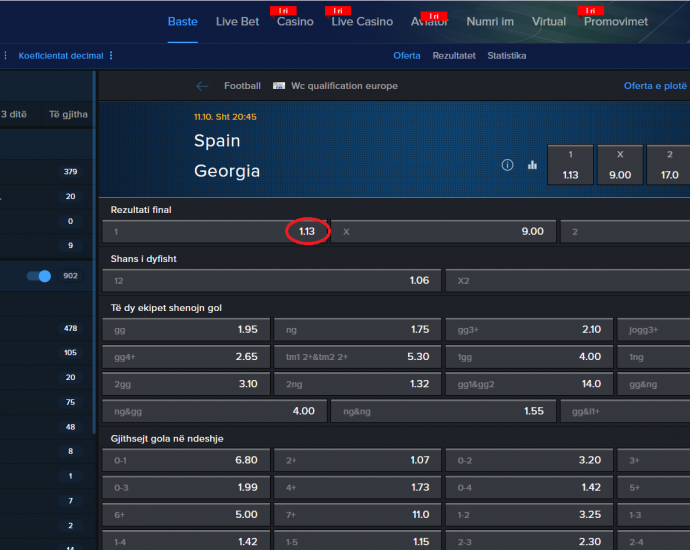Open the Casino tab
690x550 pixels.
295,22
